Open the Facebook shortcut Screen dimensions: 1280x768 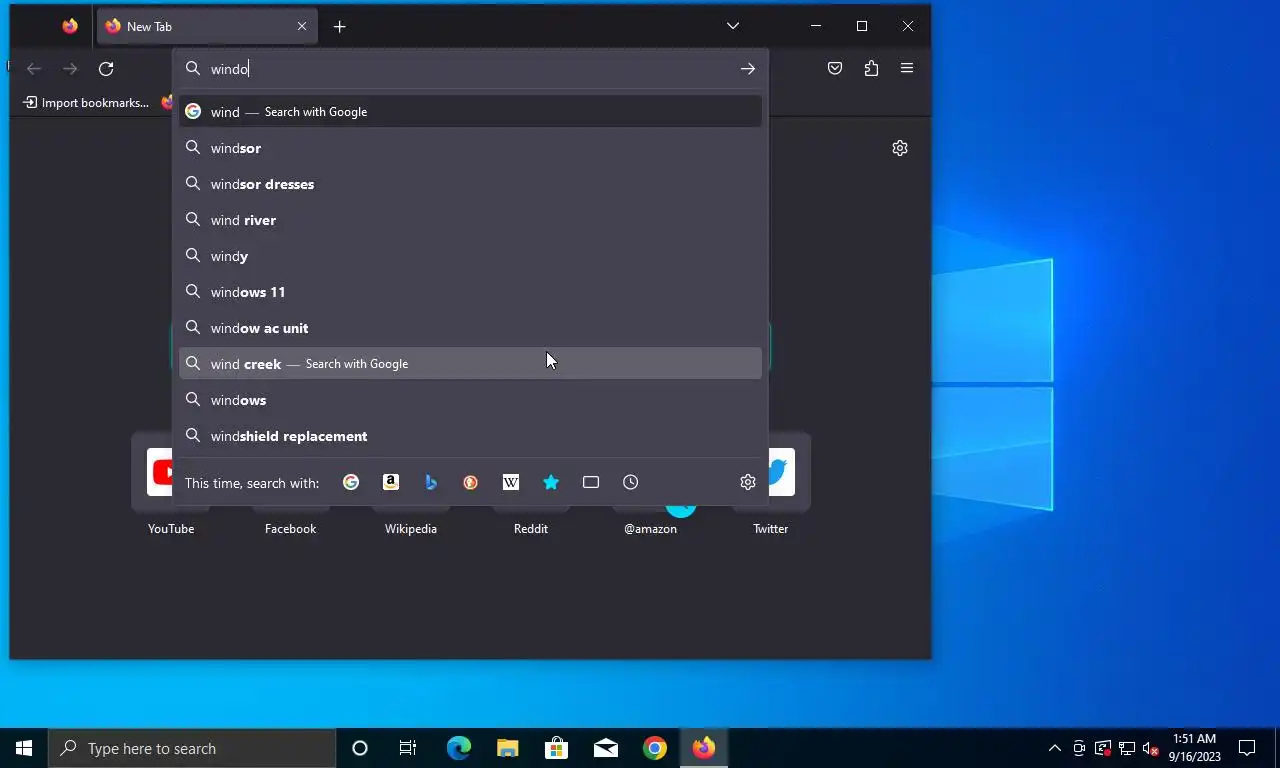[290, 529]
